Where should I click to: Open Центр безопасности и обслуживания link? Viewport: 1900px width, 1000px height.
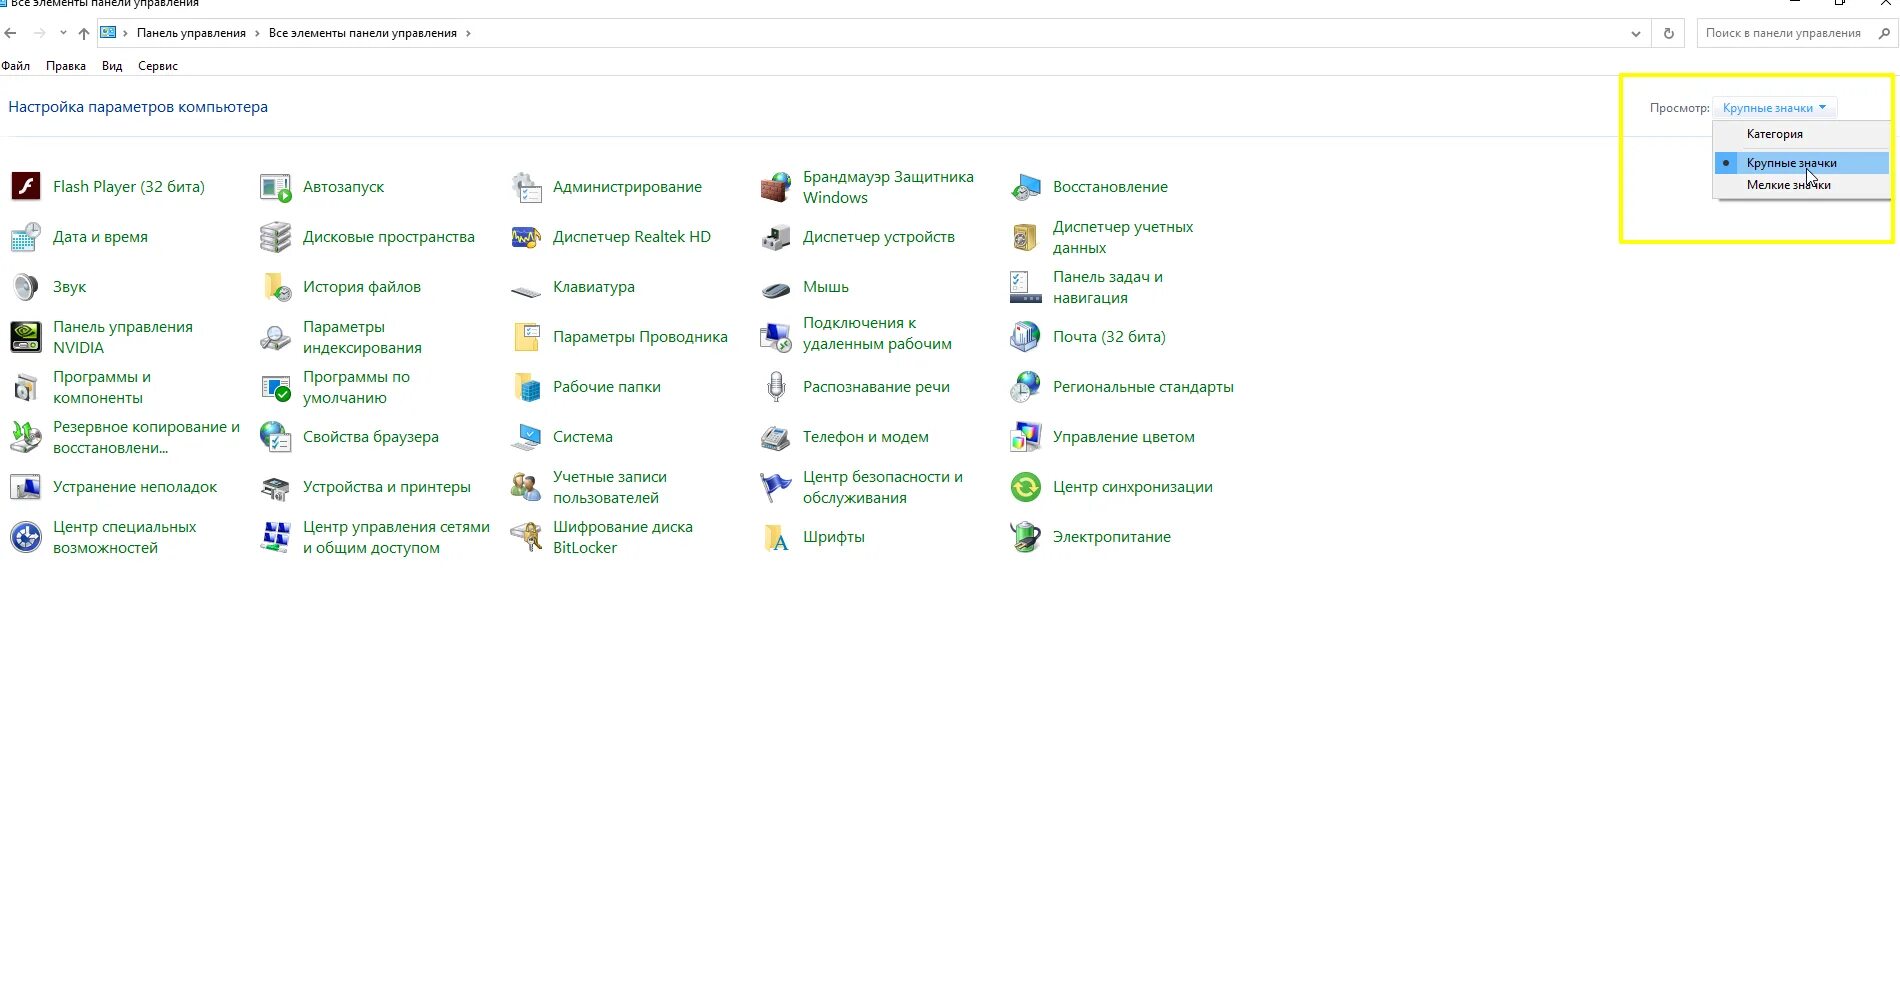[x=883, y=487]
